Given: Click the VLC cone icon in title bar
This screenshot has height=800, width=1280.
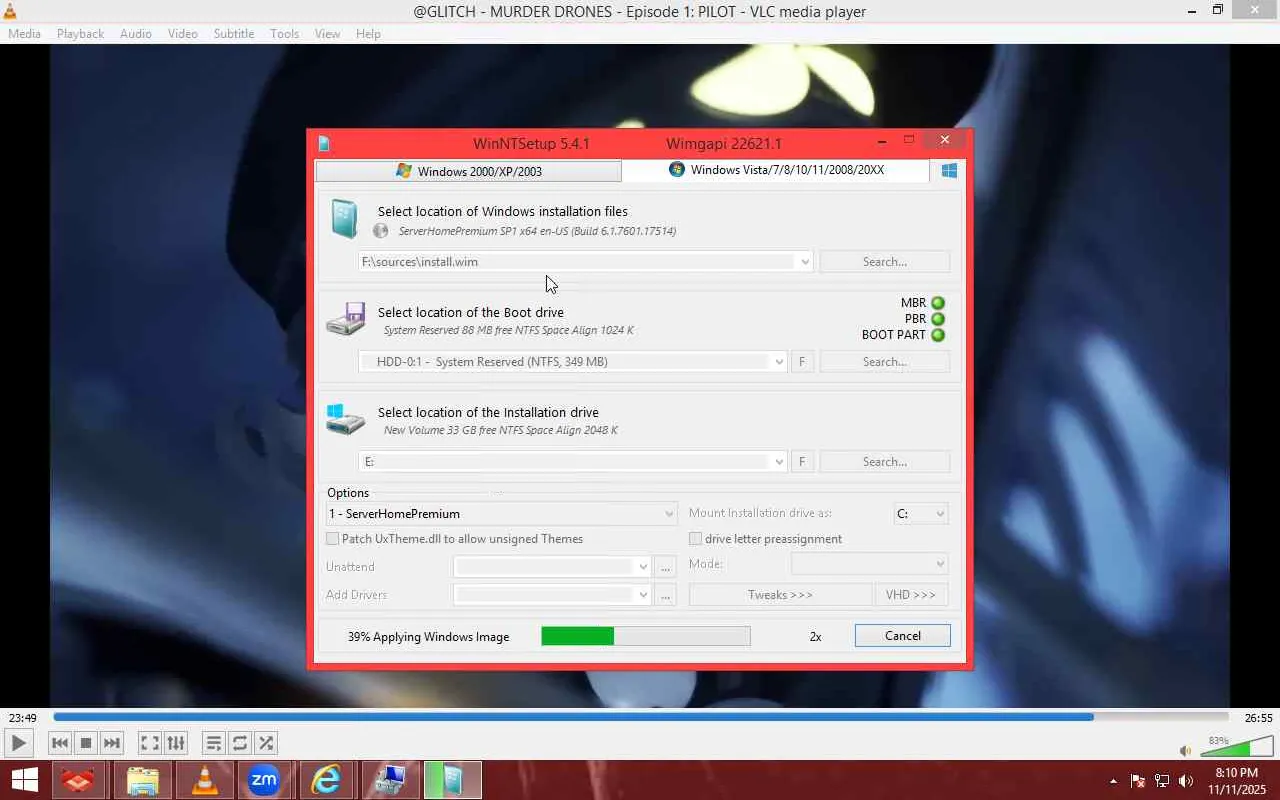Looking at the screenshot, I should 10,11.
